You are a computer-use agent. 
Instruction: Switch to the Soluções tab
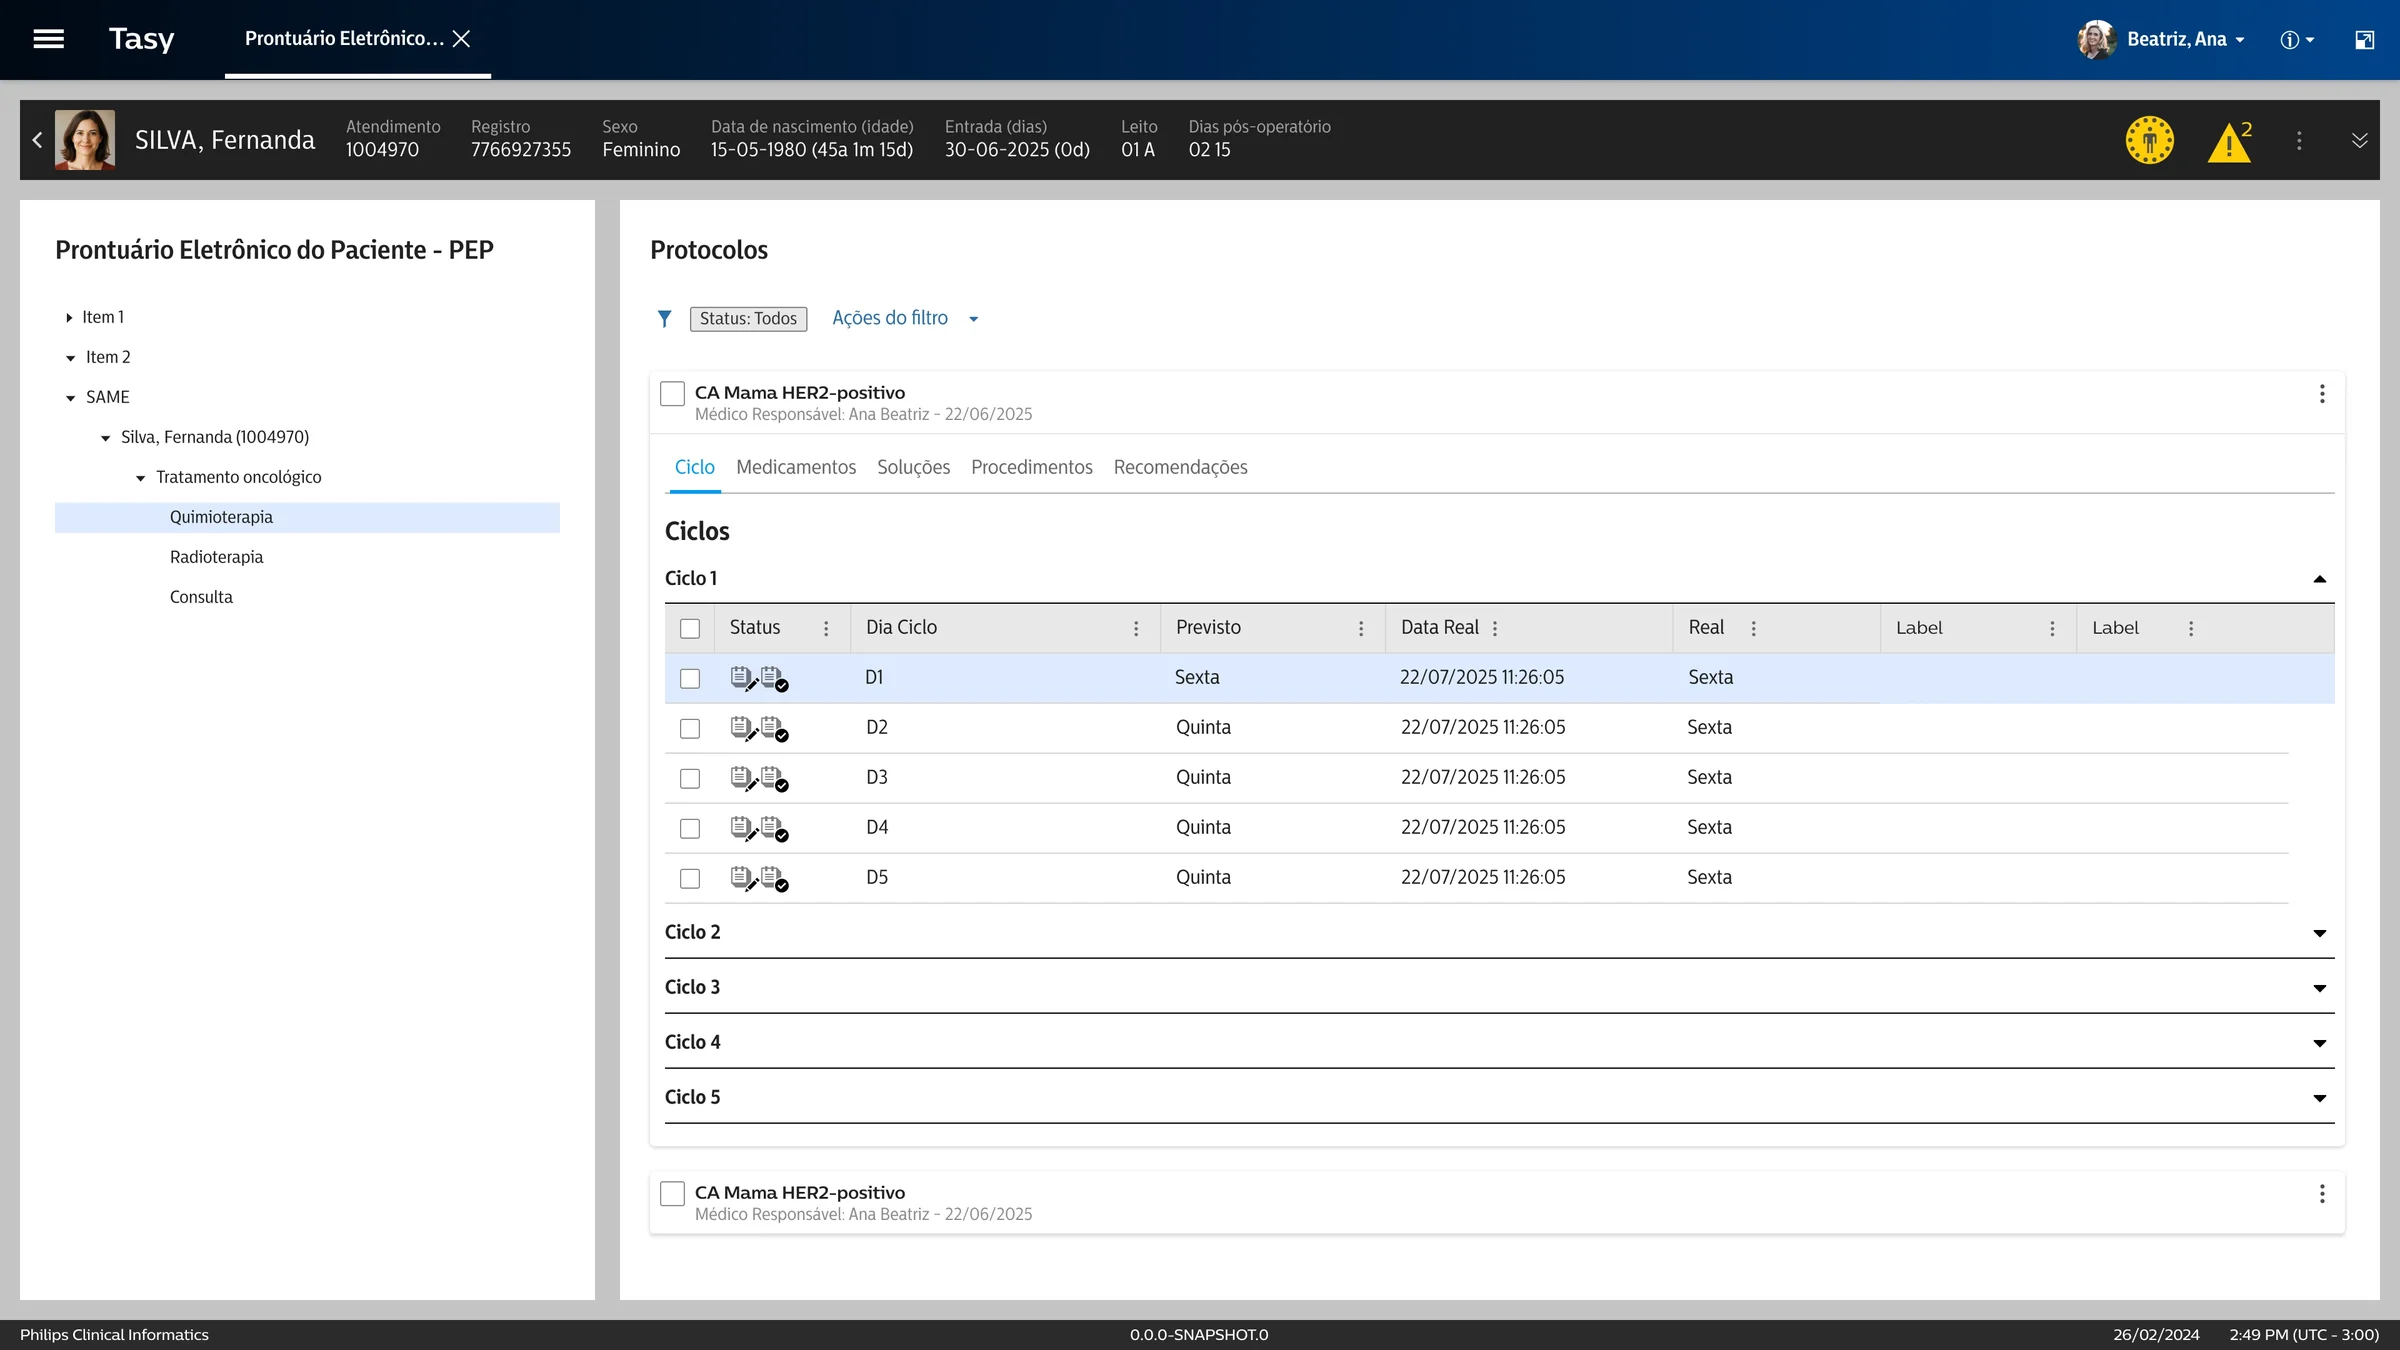point(913,467)
